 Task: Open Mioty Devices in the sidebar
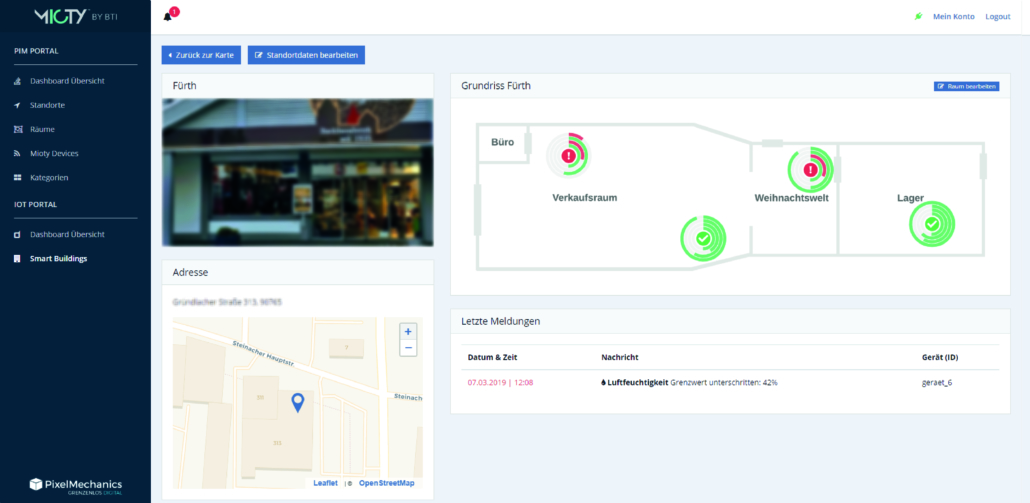click(x=54, y=153)
